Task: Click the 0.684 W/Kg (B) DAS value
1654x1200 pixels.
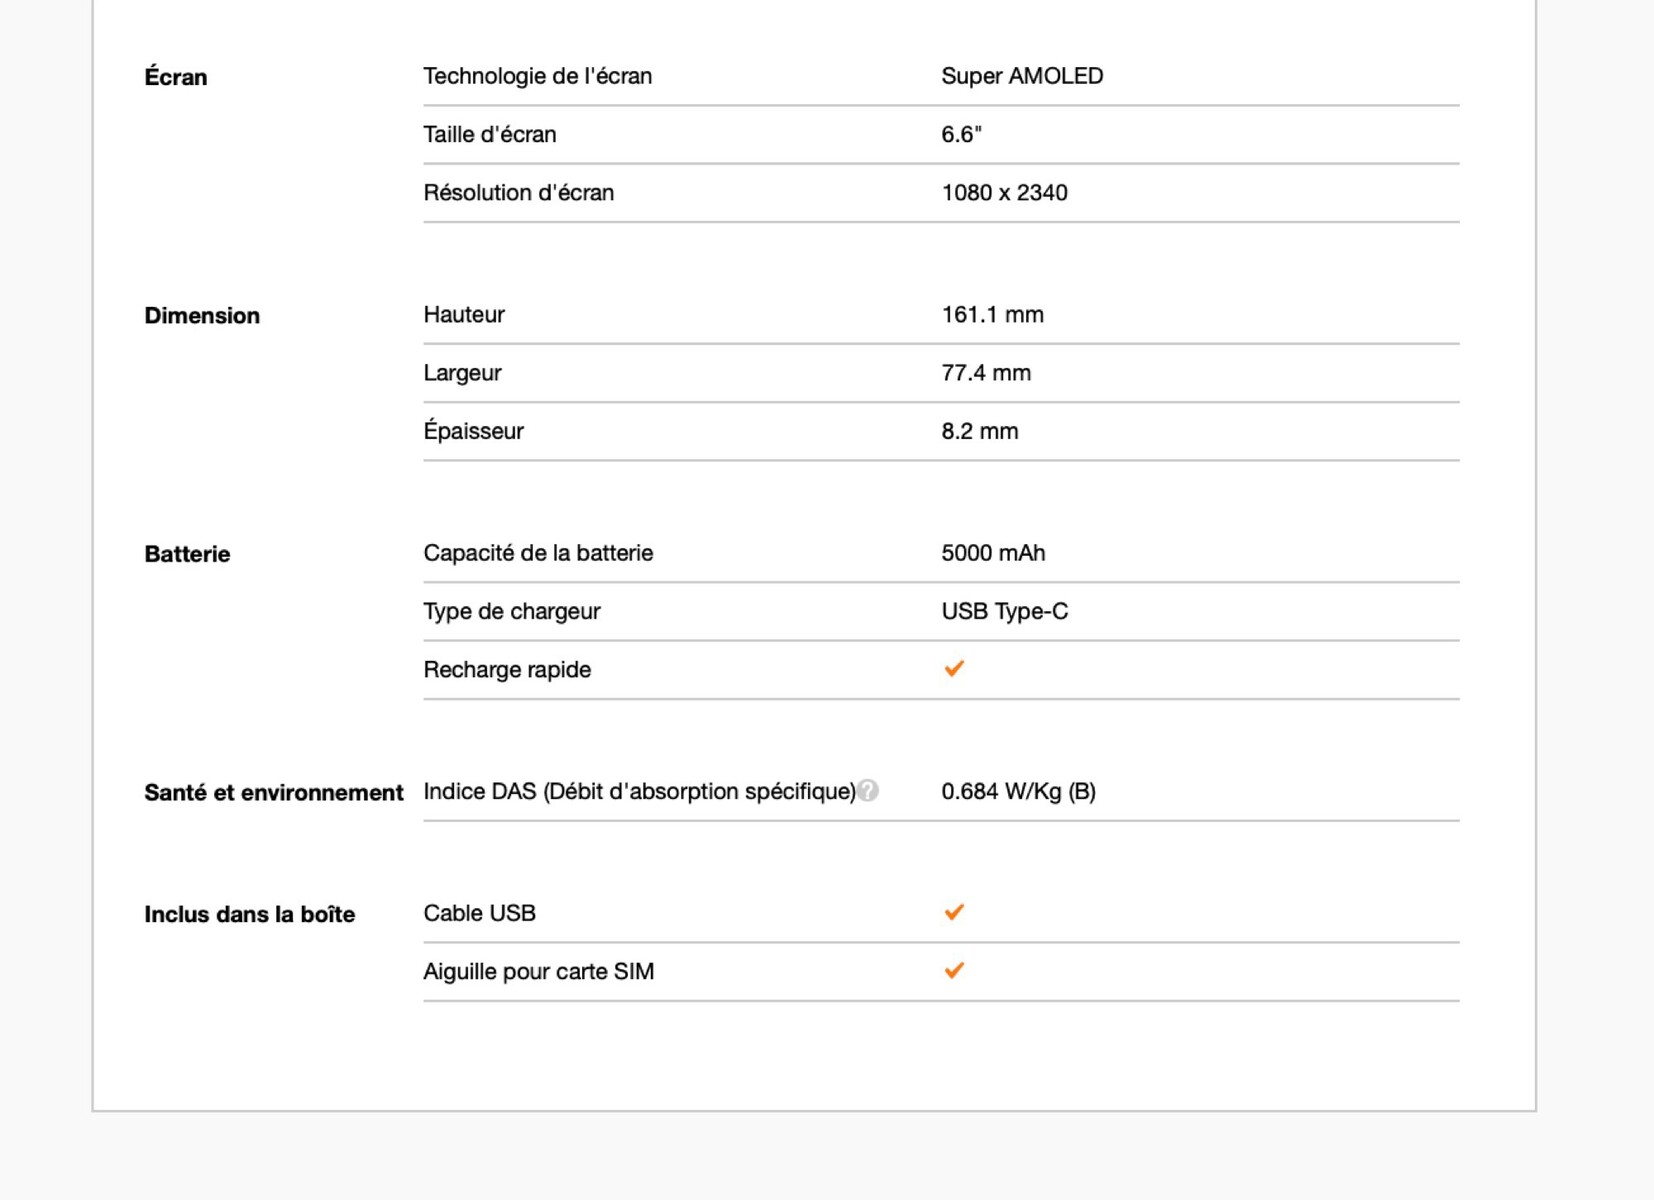Action: tap(1018, 792)
